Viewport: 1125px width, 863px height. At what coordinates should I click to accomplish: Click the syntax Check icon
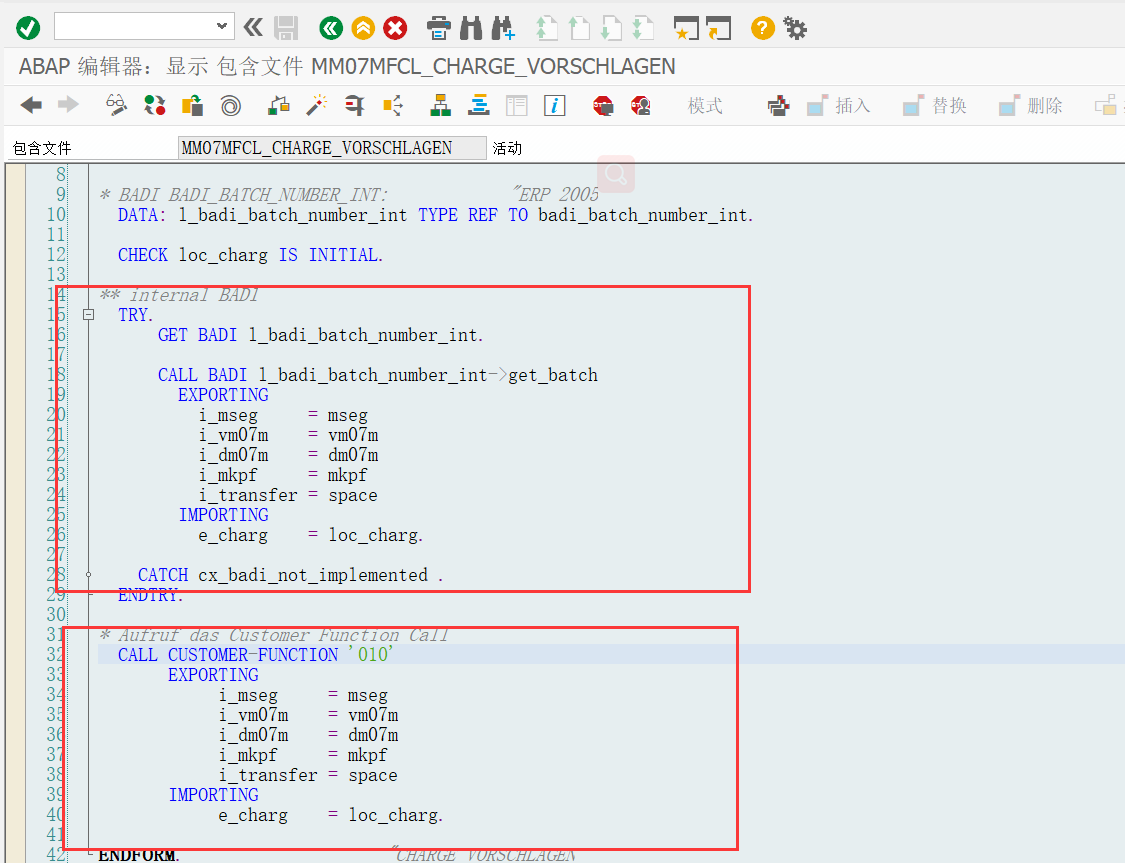tap(278, 105)
